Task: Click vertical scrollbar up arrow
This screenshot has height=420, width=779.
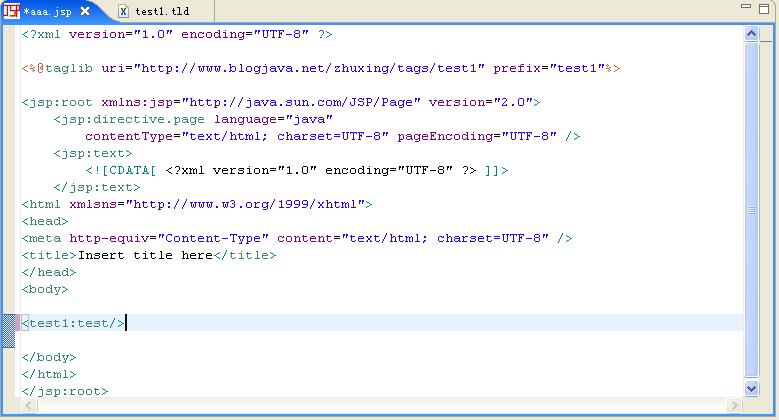Action: (751, 34)
